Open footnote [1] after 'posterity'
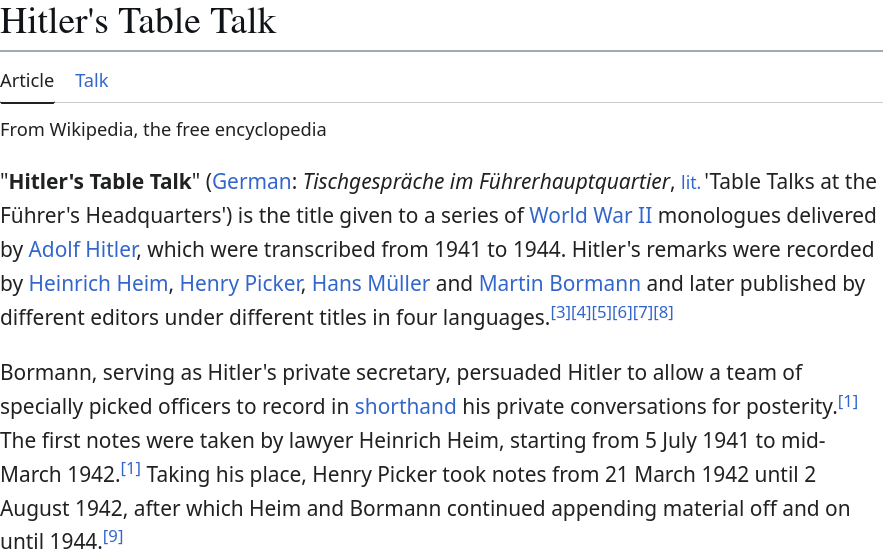Viewport: 883px width, 560px height. (848, 402)
